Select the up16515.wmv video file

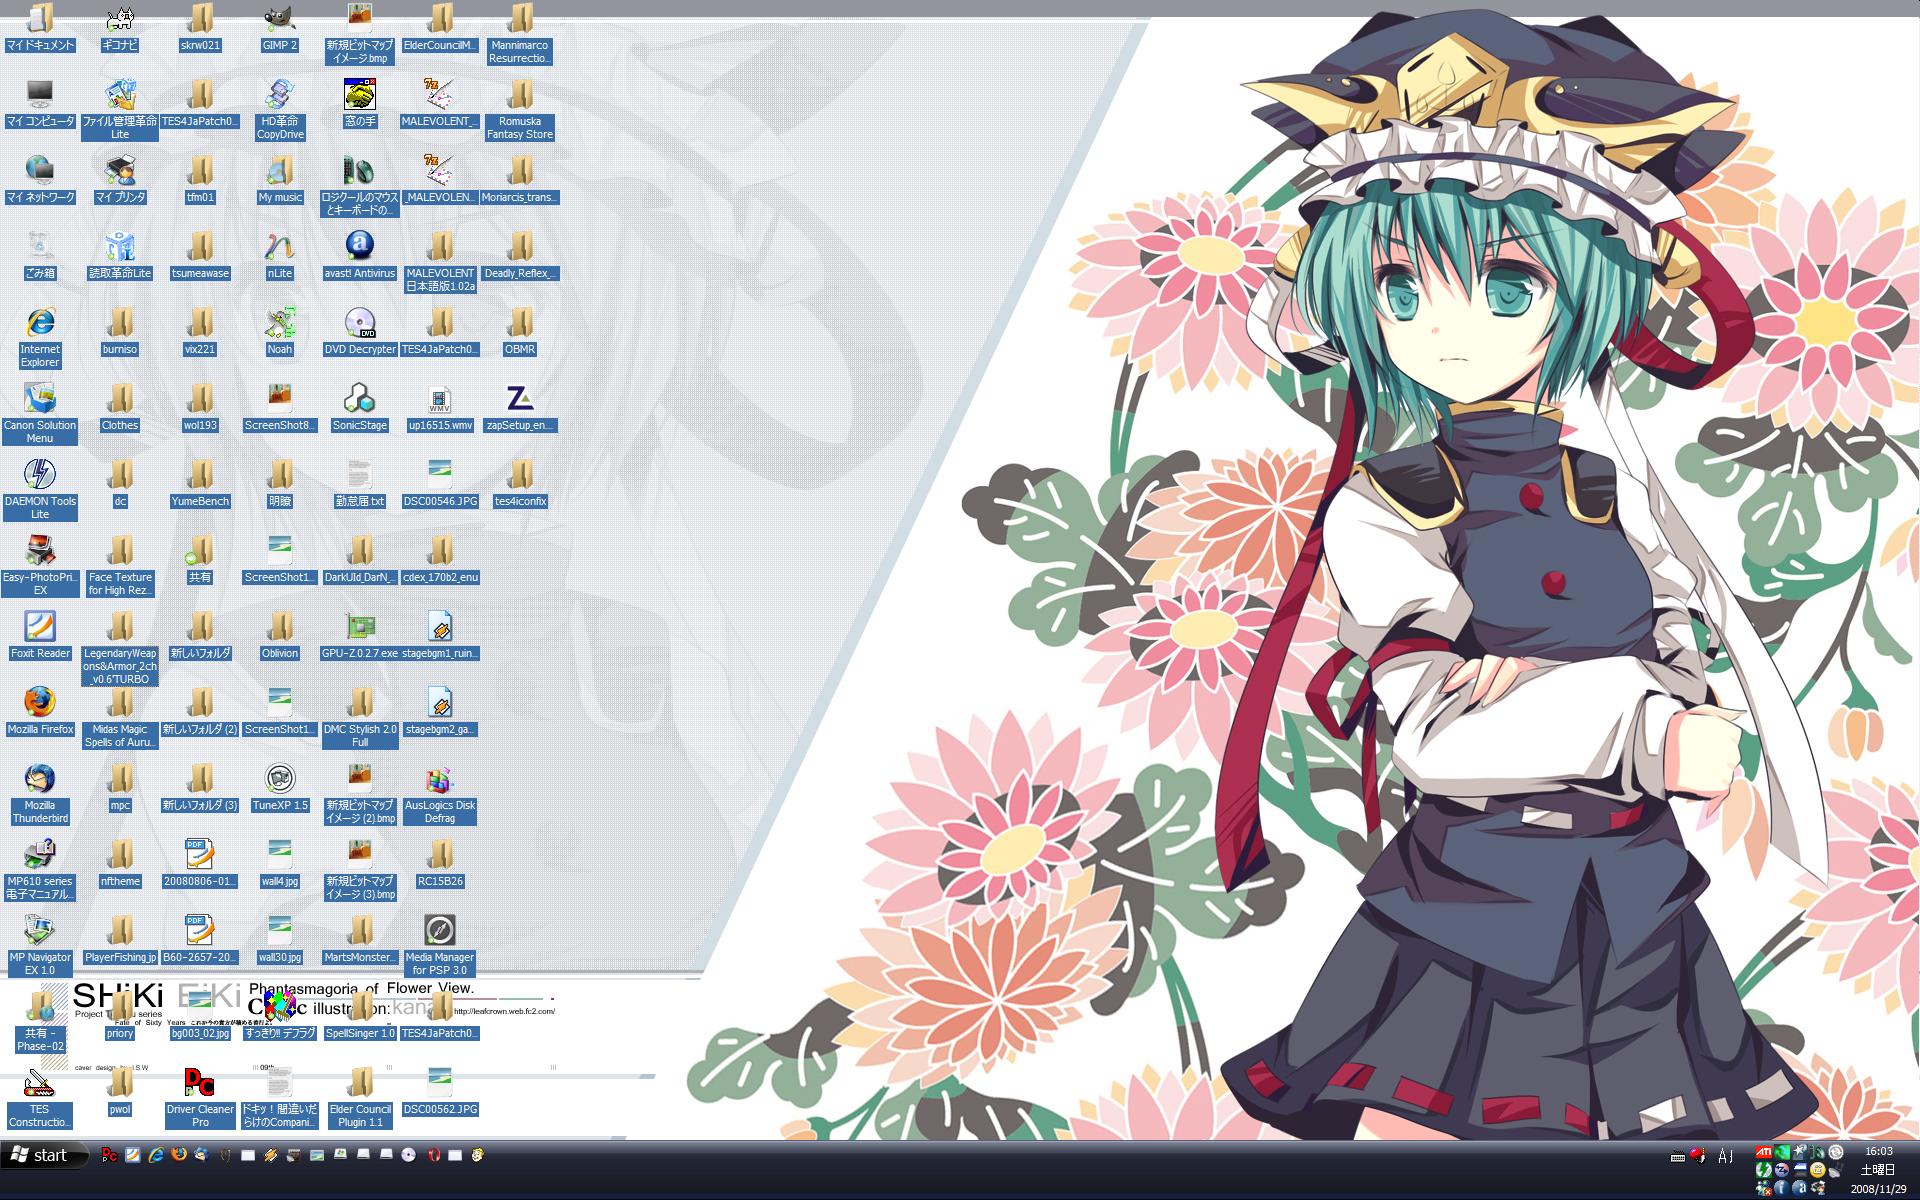pos(440,407)
